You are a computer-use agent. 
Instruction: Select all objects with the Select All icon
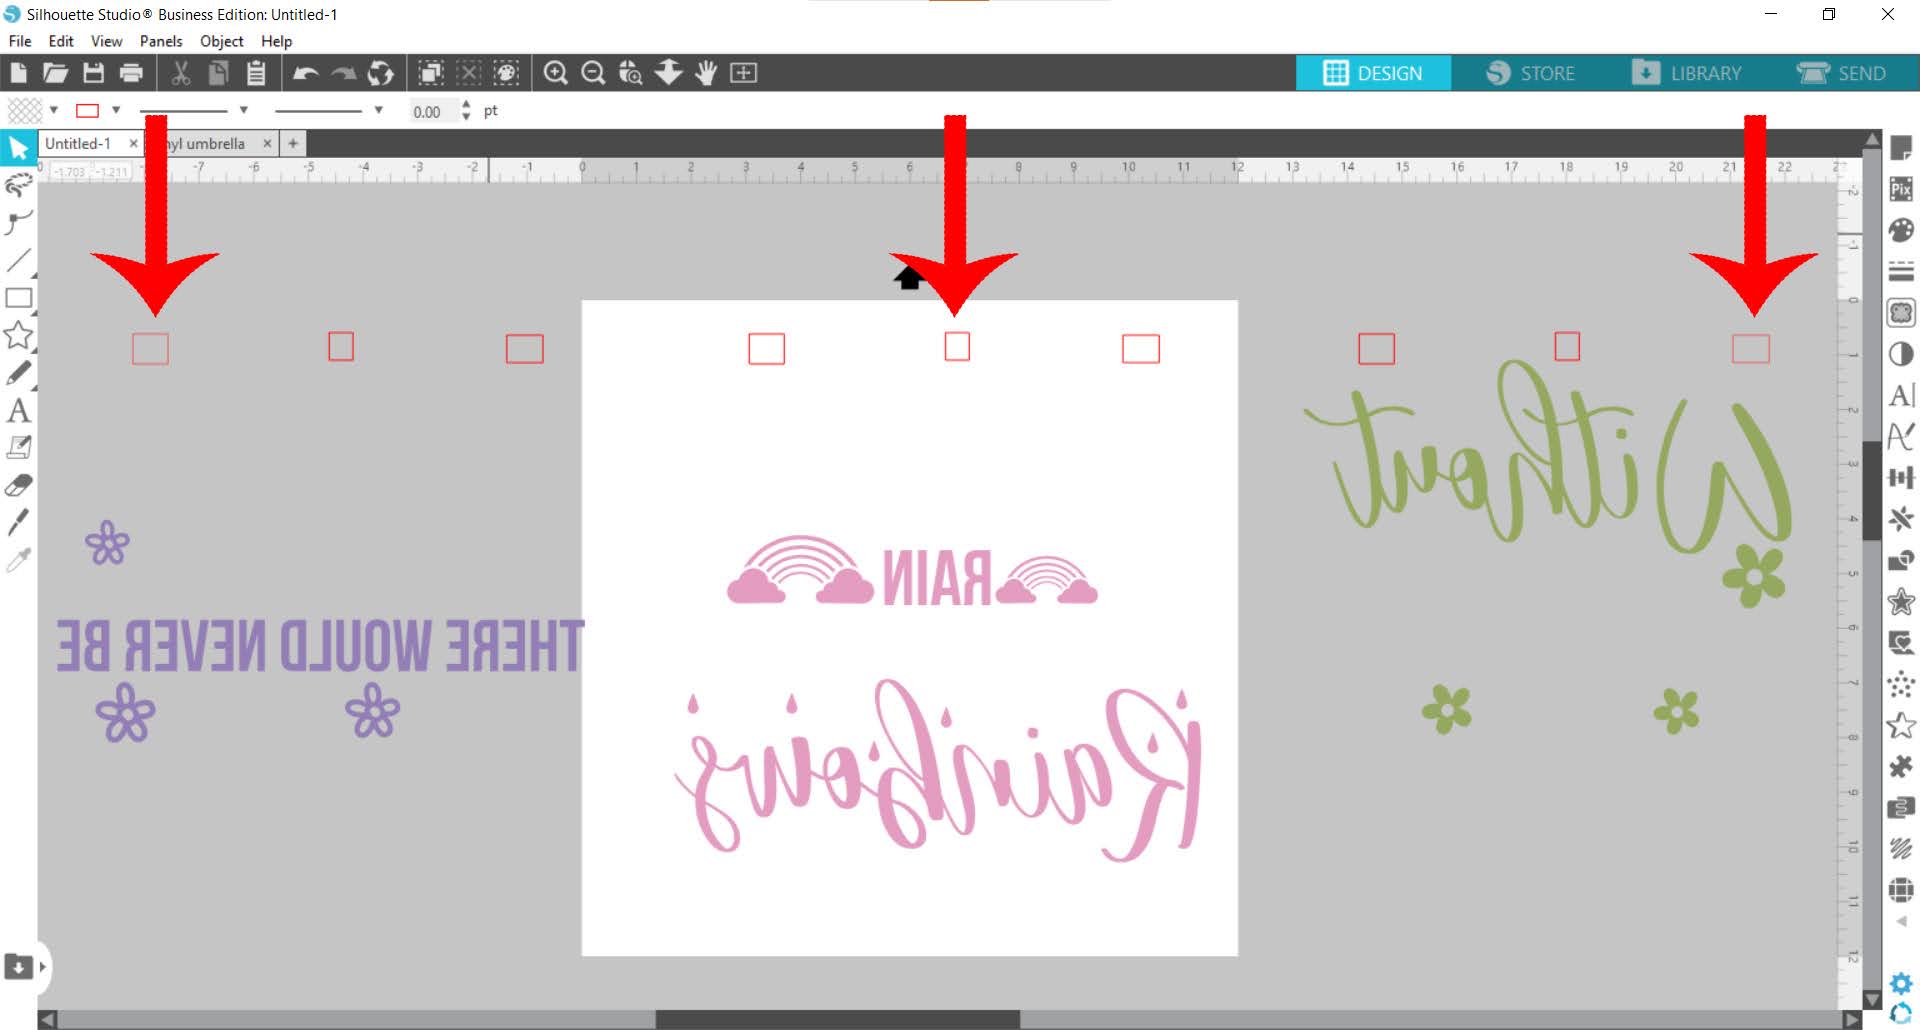pos(431,73)
